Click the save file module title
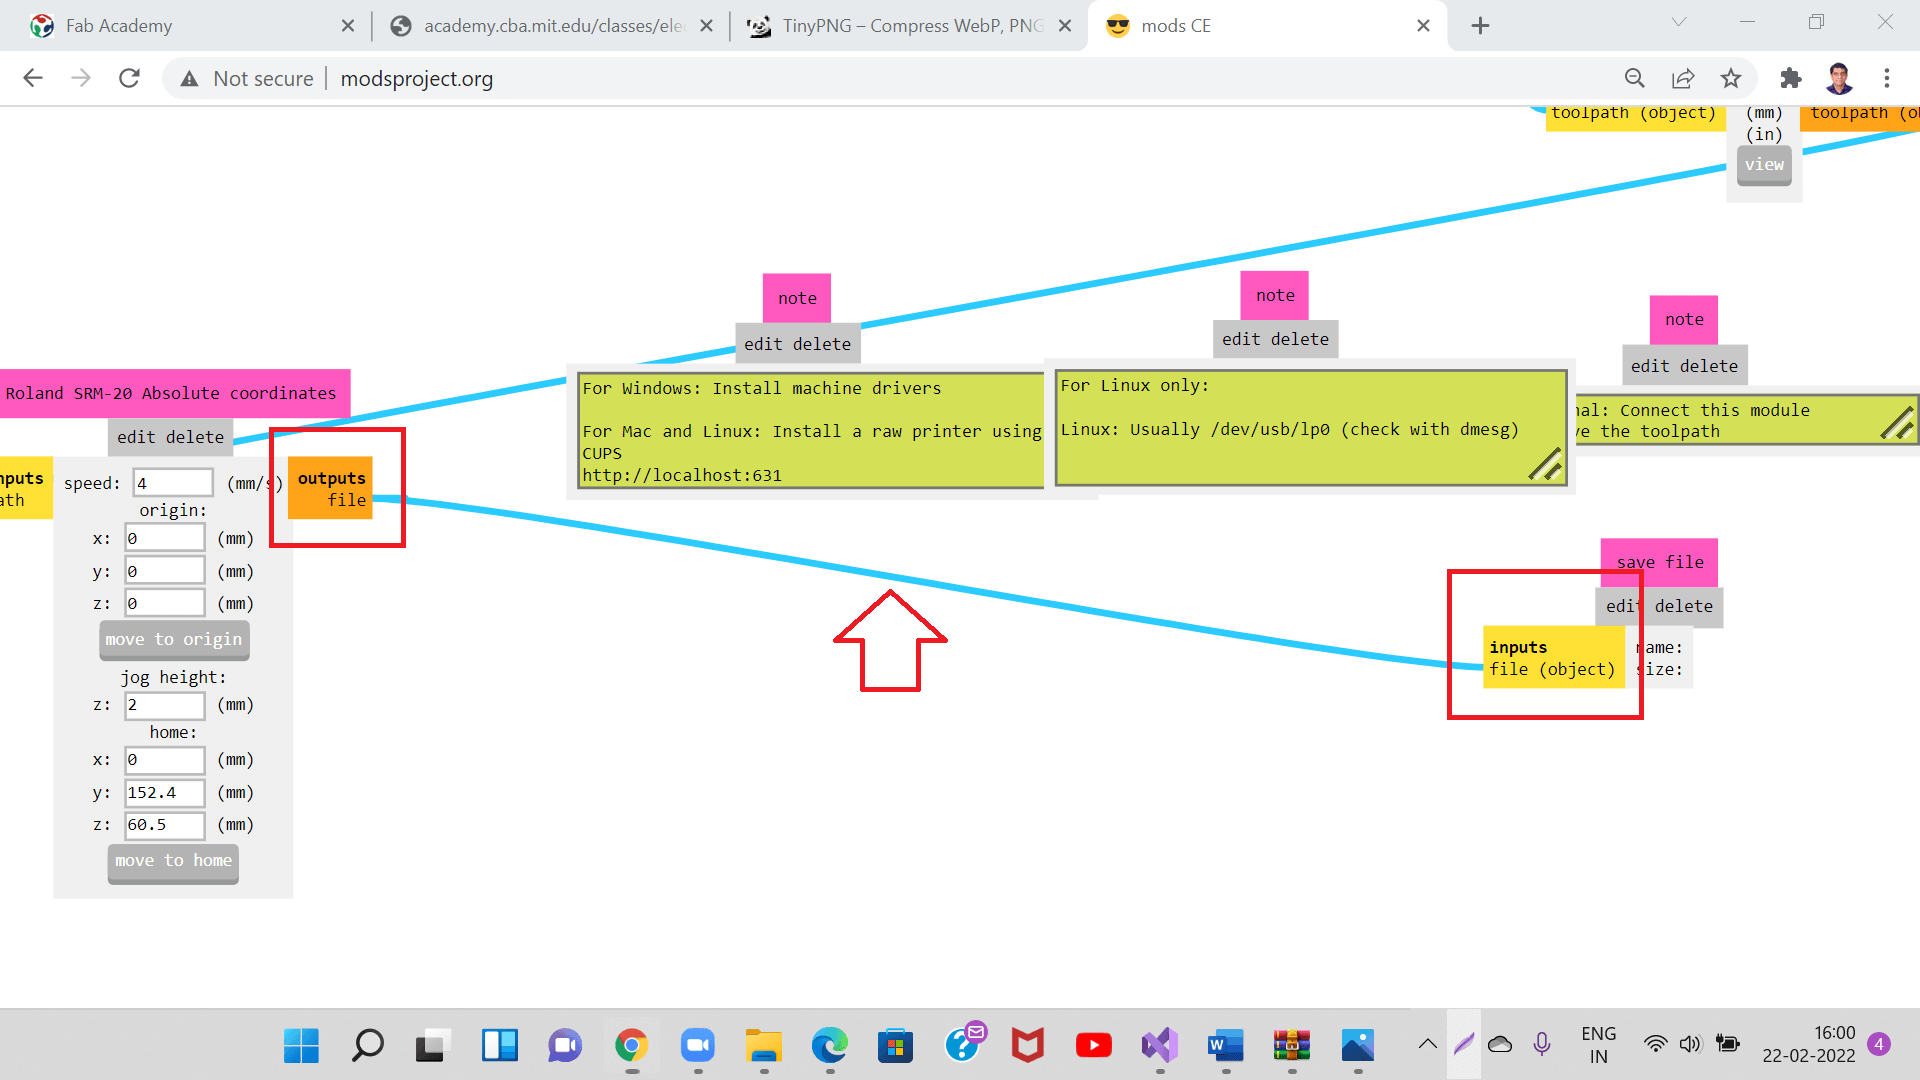Image resolution: width=1920 pixels, height=1080 pixels. [x=1659, y=562]
